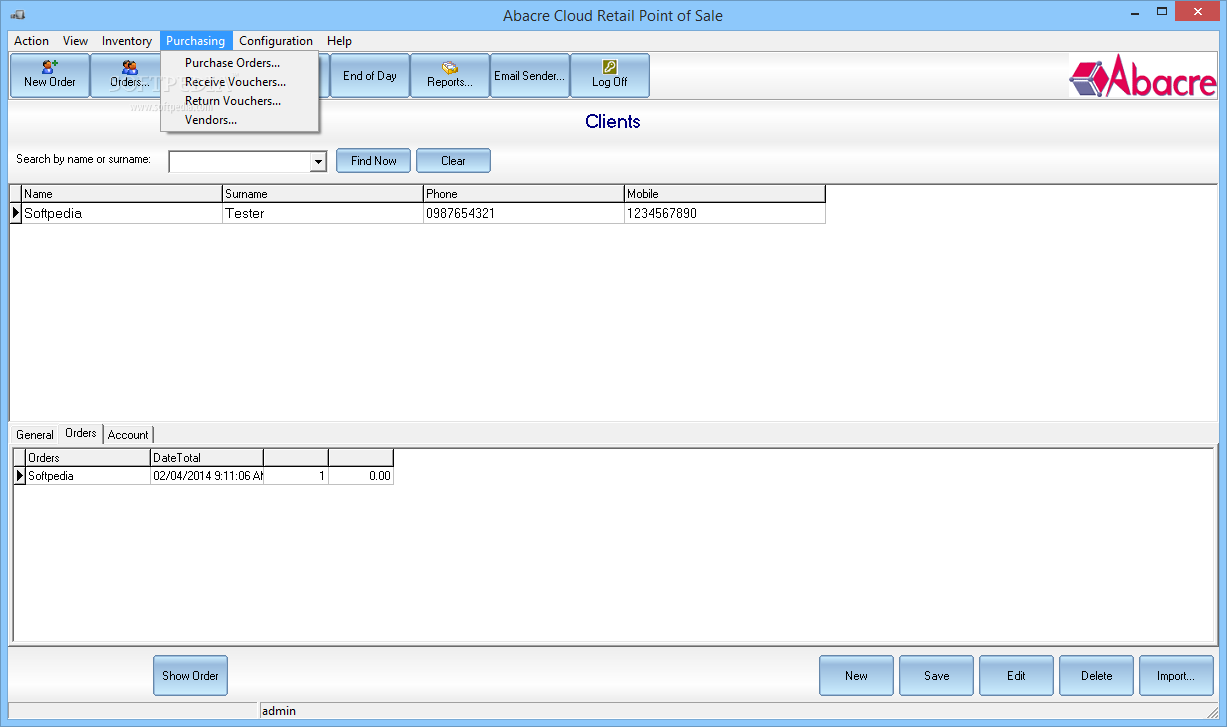Select the Tester surname cell

coord(323,213)
